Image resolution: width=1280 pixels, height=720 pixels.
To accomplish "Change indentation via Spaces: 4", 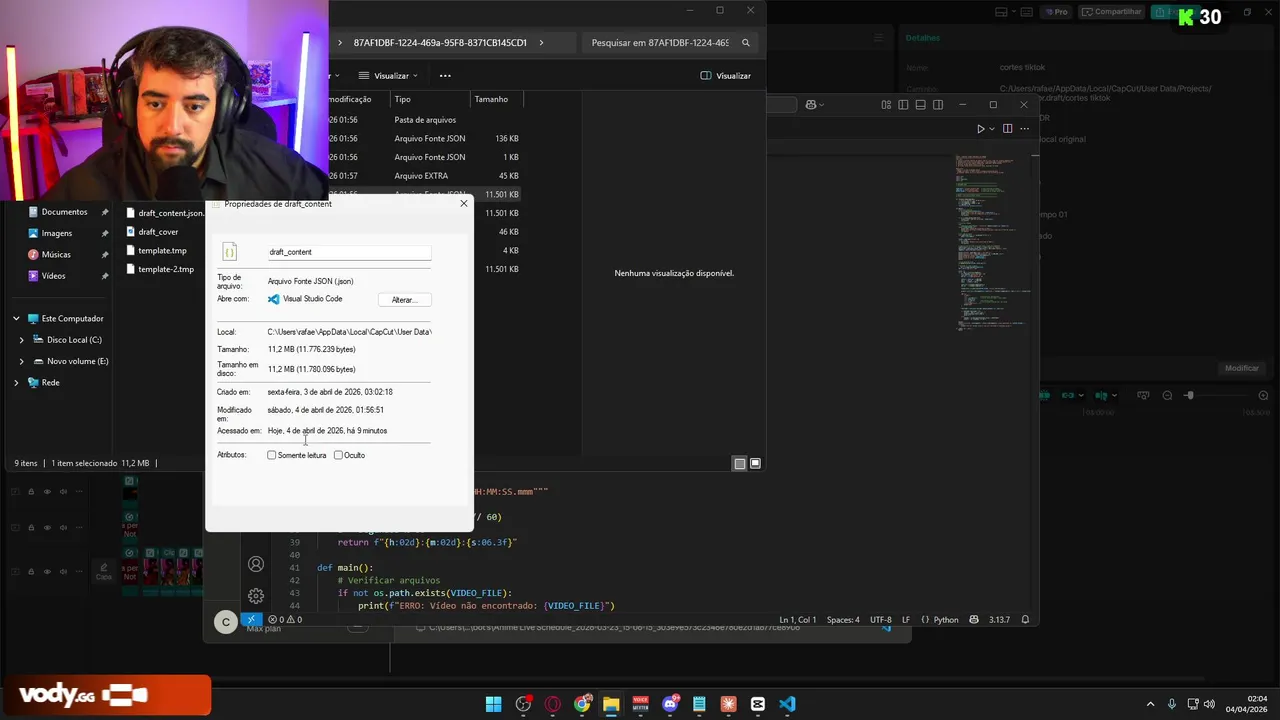I will 843,620.
